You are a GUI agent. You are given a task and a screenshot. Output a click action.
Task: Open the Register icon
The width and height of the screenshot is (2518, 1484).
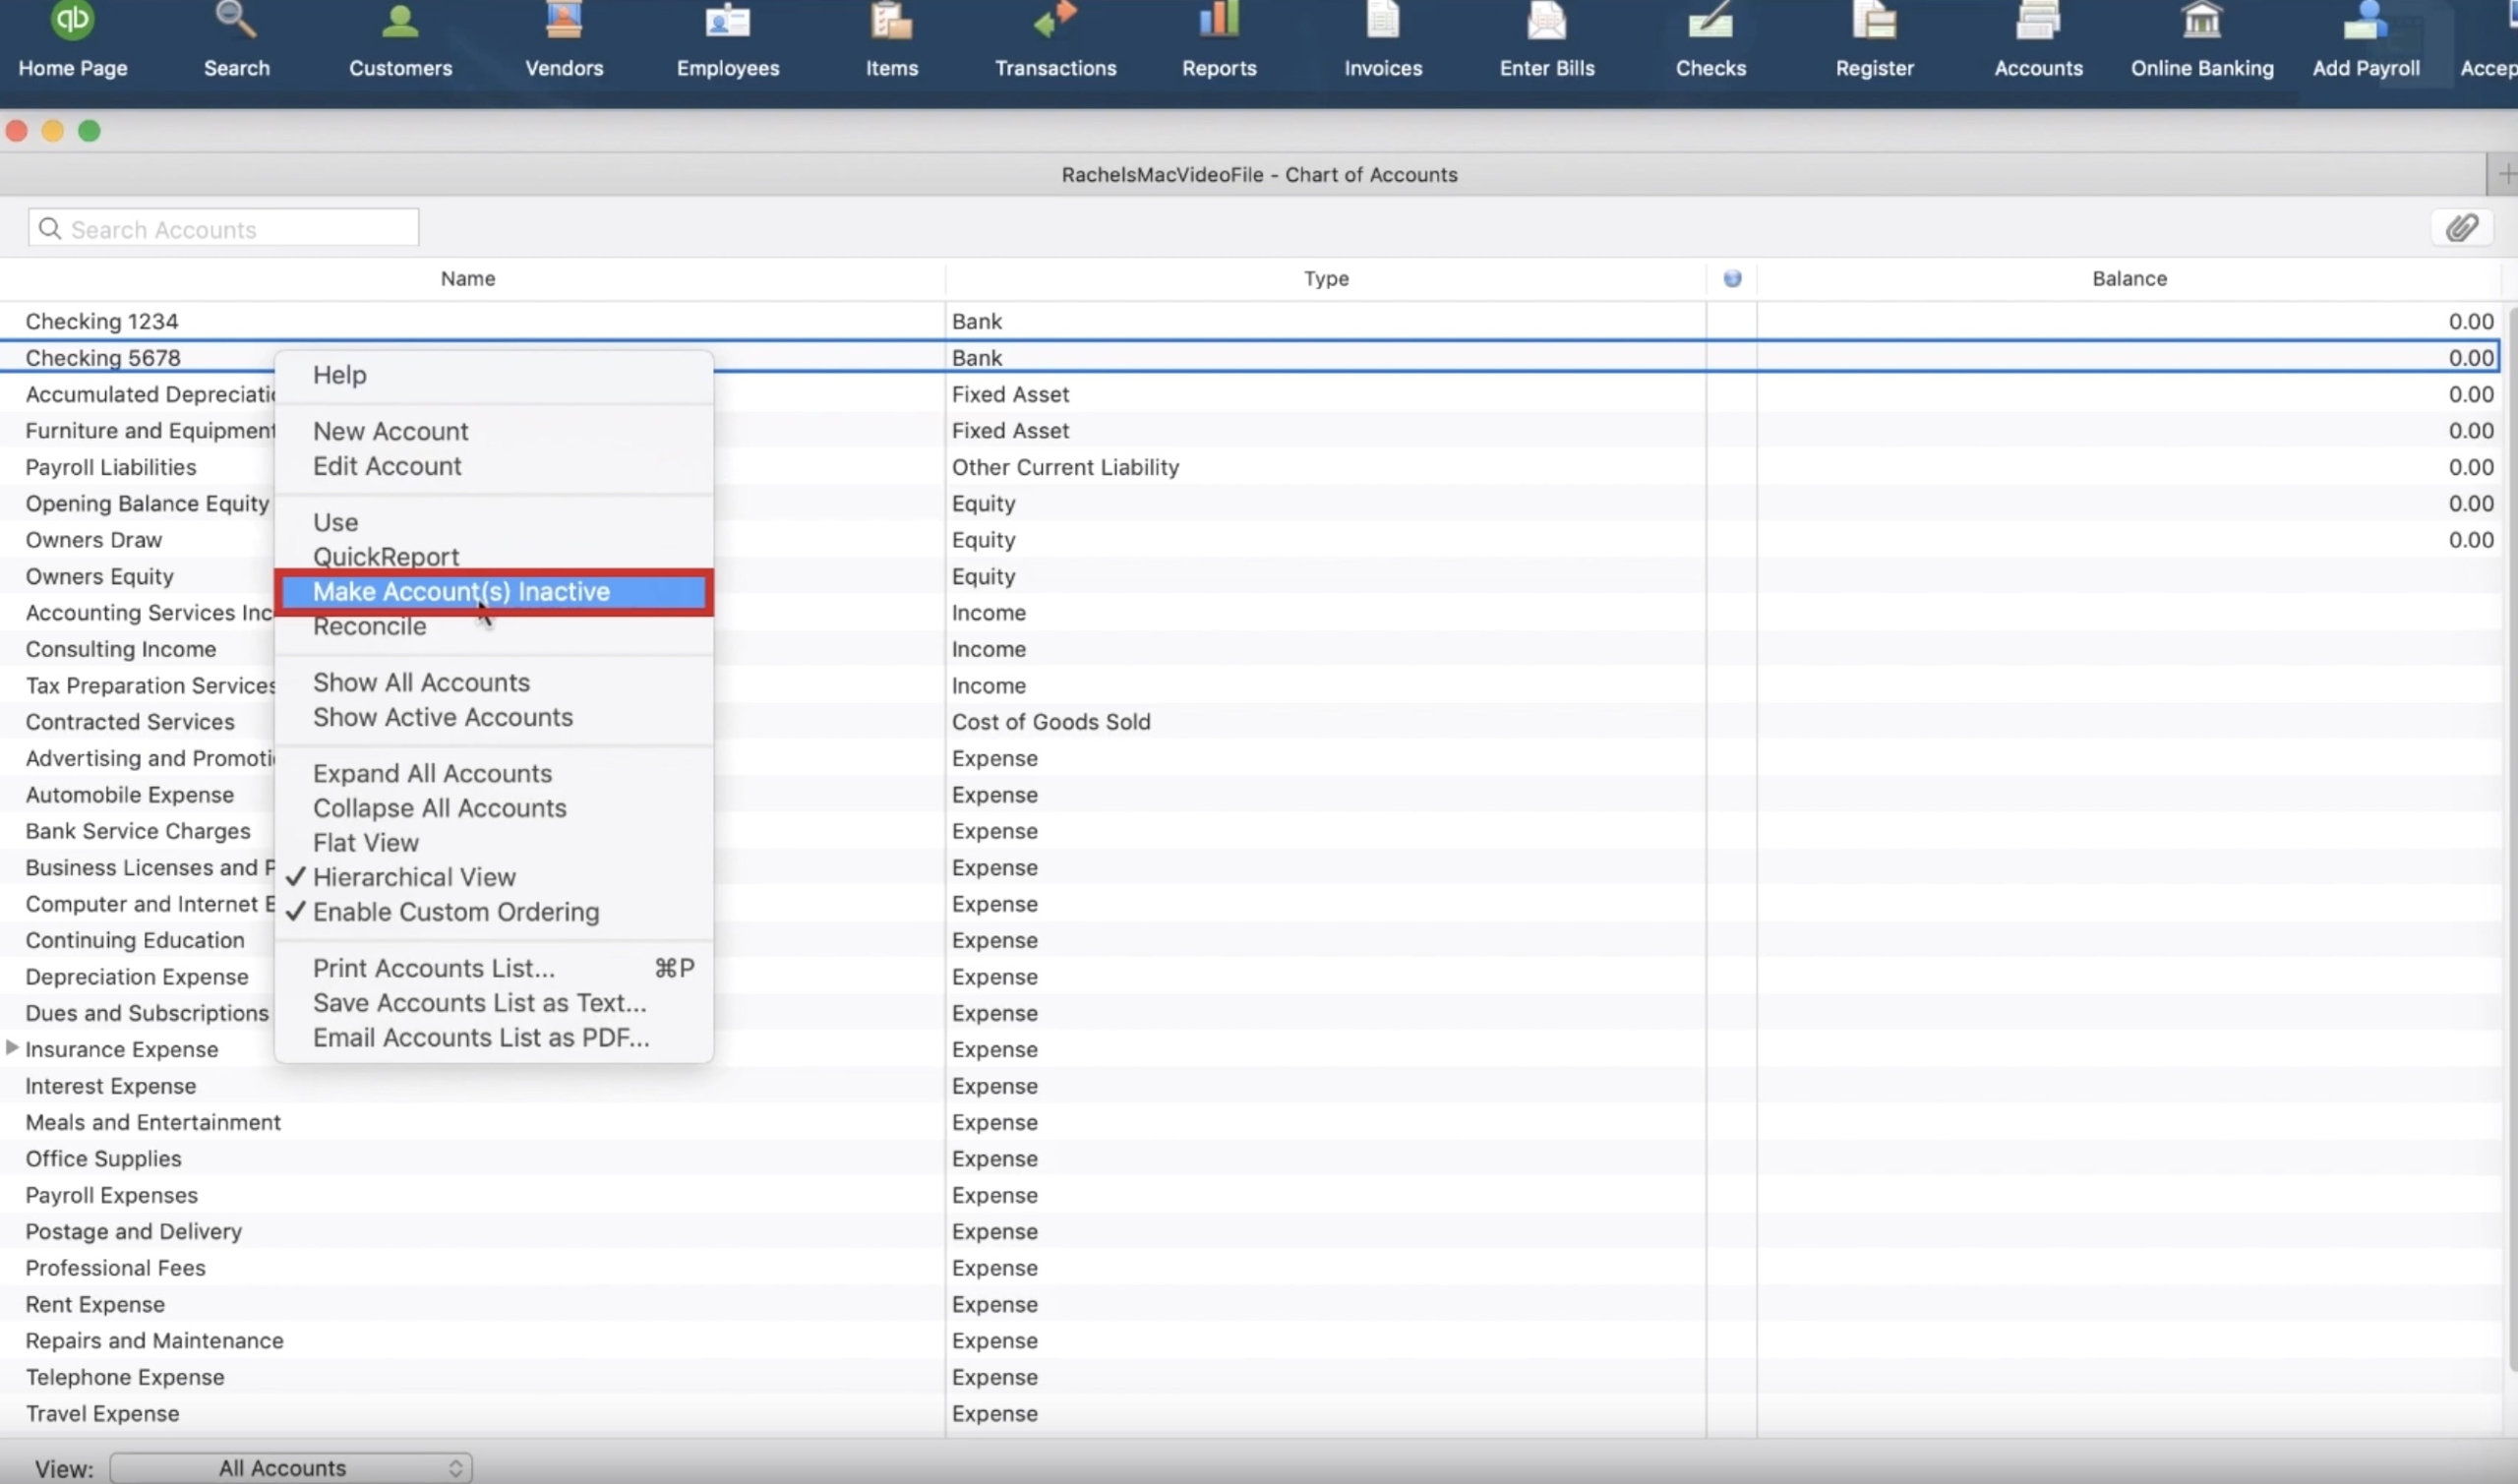pyautogui.click(x=1874, y=40)
